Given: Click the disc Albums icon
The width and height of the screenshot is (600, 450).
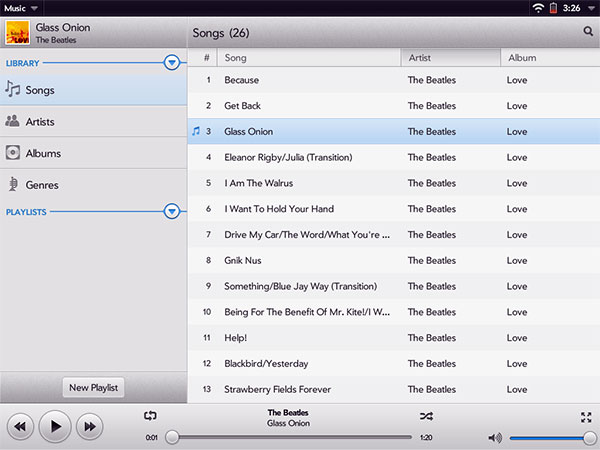Looking at the screenshot, I should [x=13, y=153].
